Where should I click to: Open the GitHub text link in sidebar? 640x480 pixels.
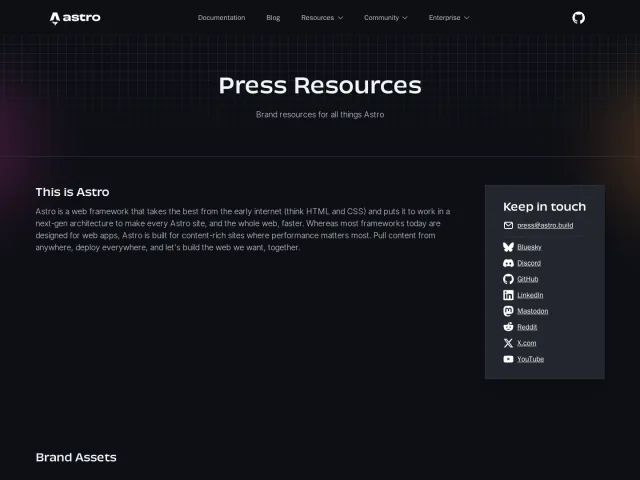[x=528, y=279]
